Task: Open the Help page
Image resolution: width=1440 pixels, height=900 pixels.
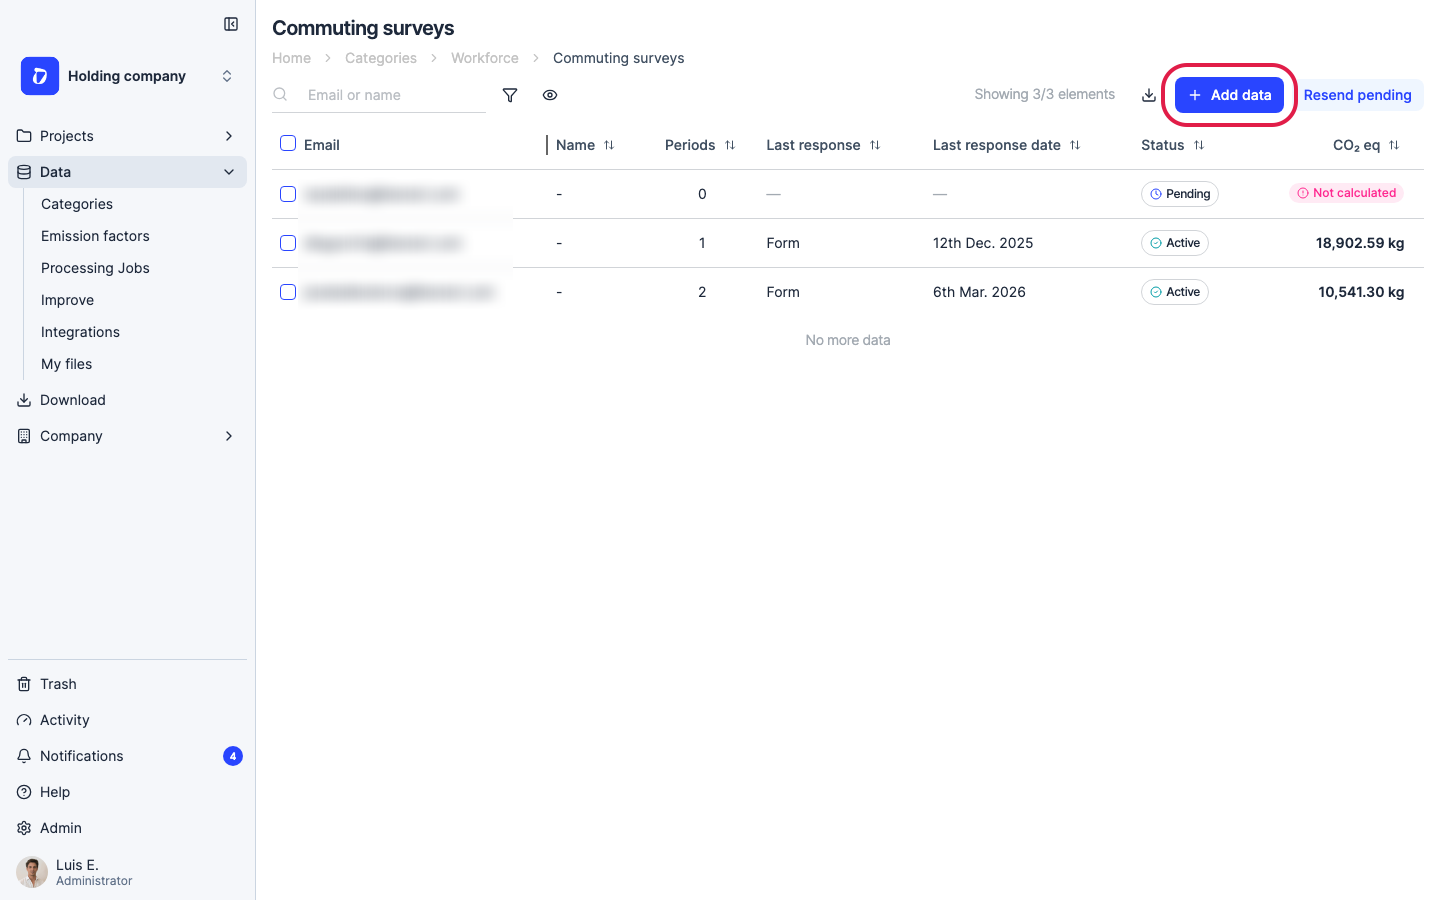Action: click(x=127, y=792)
